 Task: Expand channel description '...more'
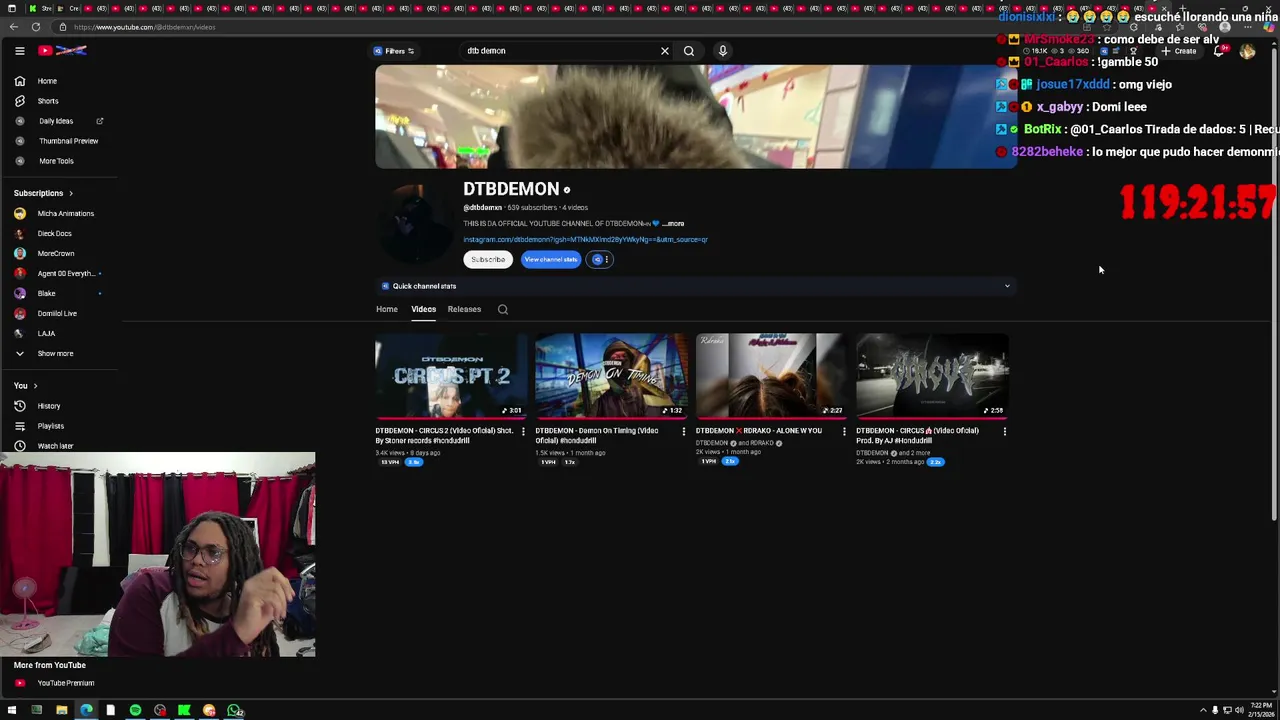(x=674, y=224)
